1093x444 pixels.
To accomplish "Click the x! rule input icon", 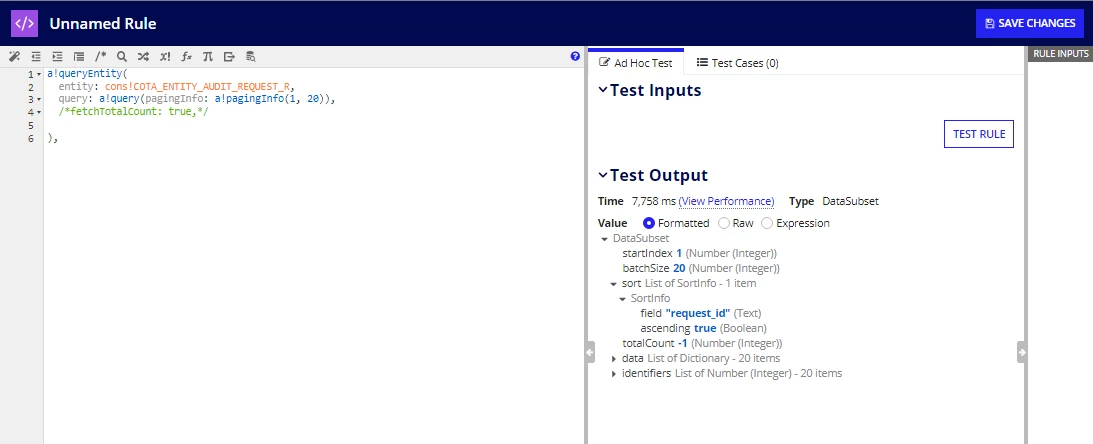I will pyautogui.click(x=165, y=56).
